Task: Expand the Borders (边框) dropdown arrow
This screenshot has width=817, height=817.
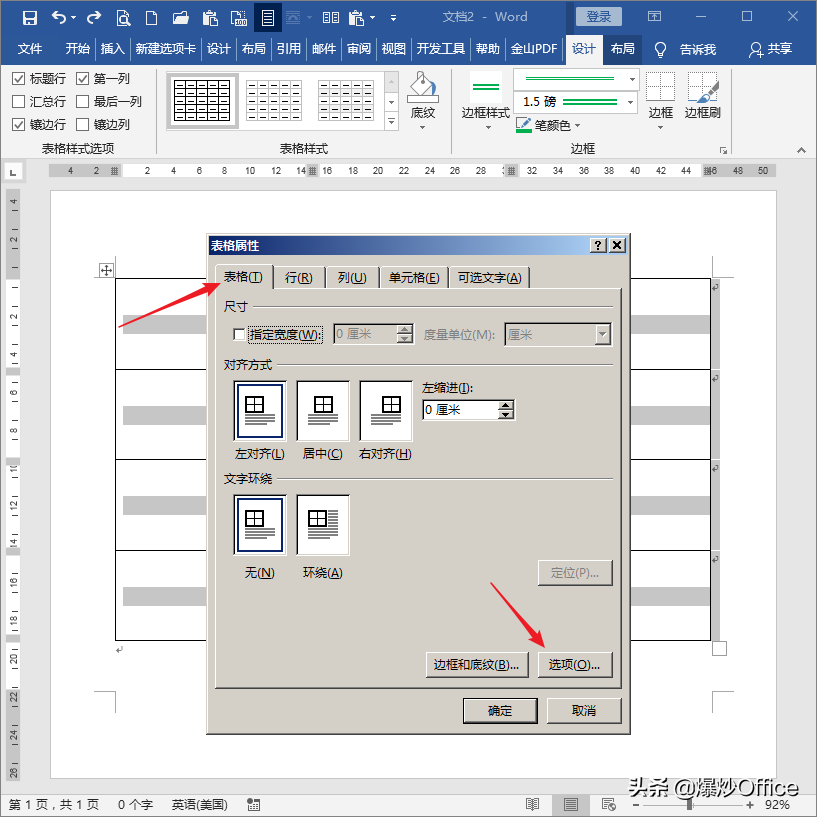Action: [x=660, y=127]
